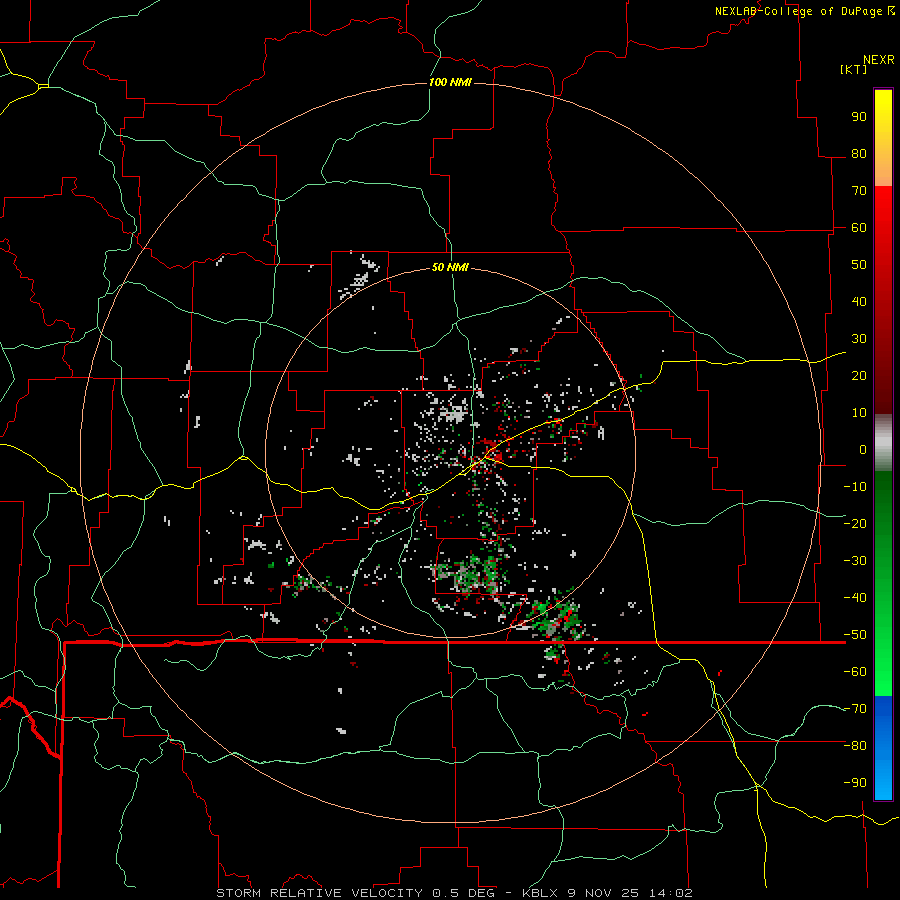
Task: Click the -70 value on velocity scale
Action: (855, 709)
